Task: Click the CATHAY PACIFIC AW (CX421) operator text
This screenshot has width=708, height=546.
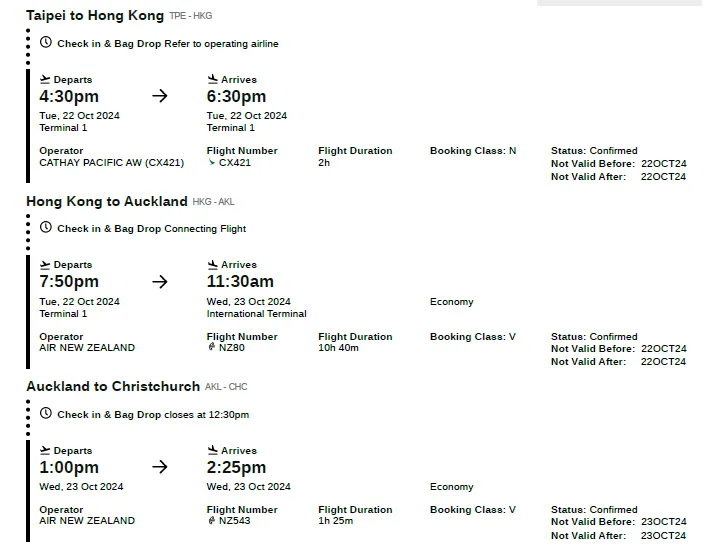Action: [x=112, y=163]
